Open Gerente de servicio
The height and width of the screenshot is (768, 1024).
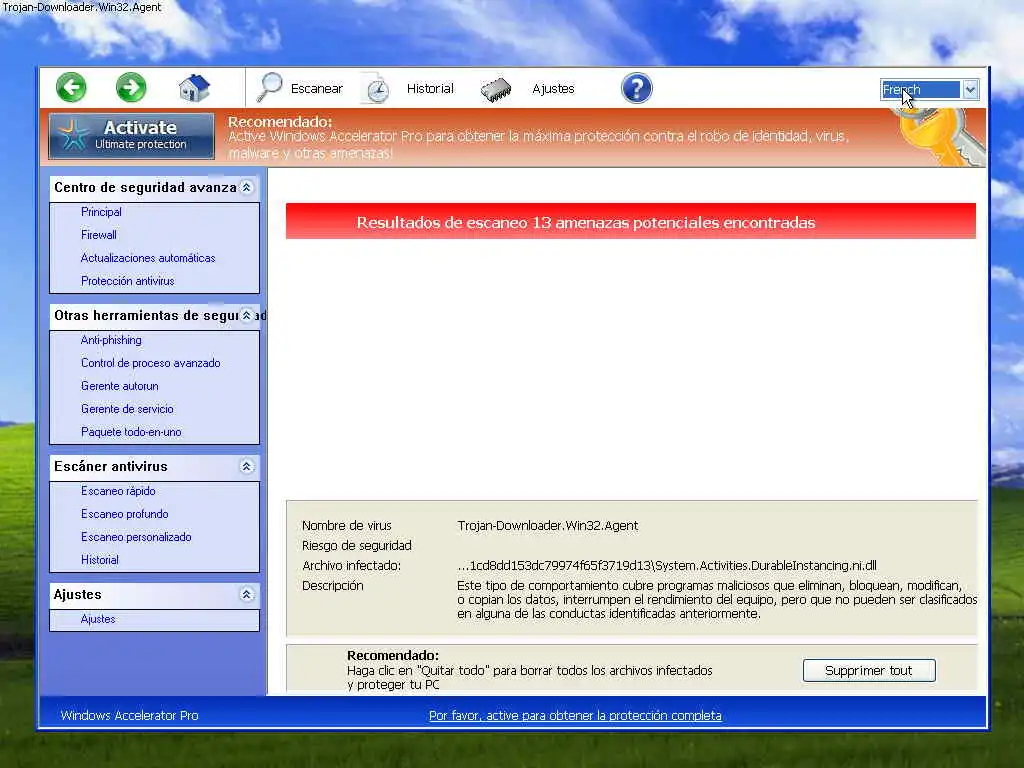(x=127, y=409)
